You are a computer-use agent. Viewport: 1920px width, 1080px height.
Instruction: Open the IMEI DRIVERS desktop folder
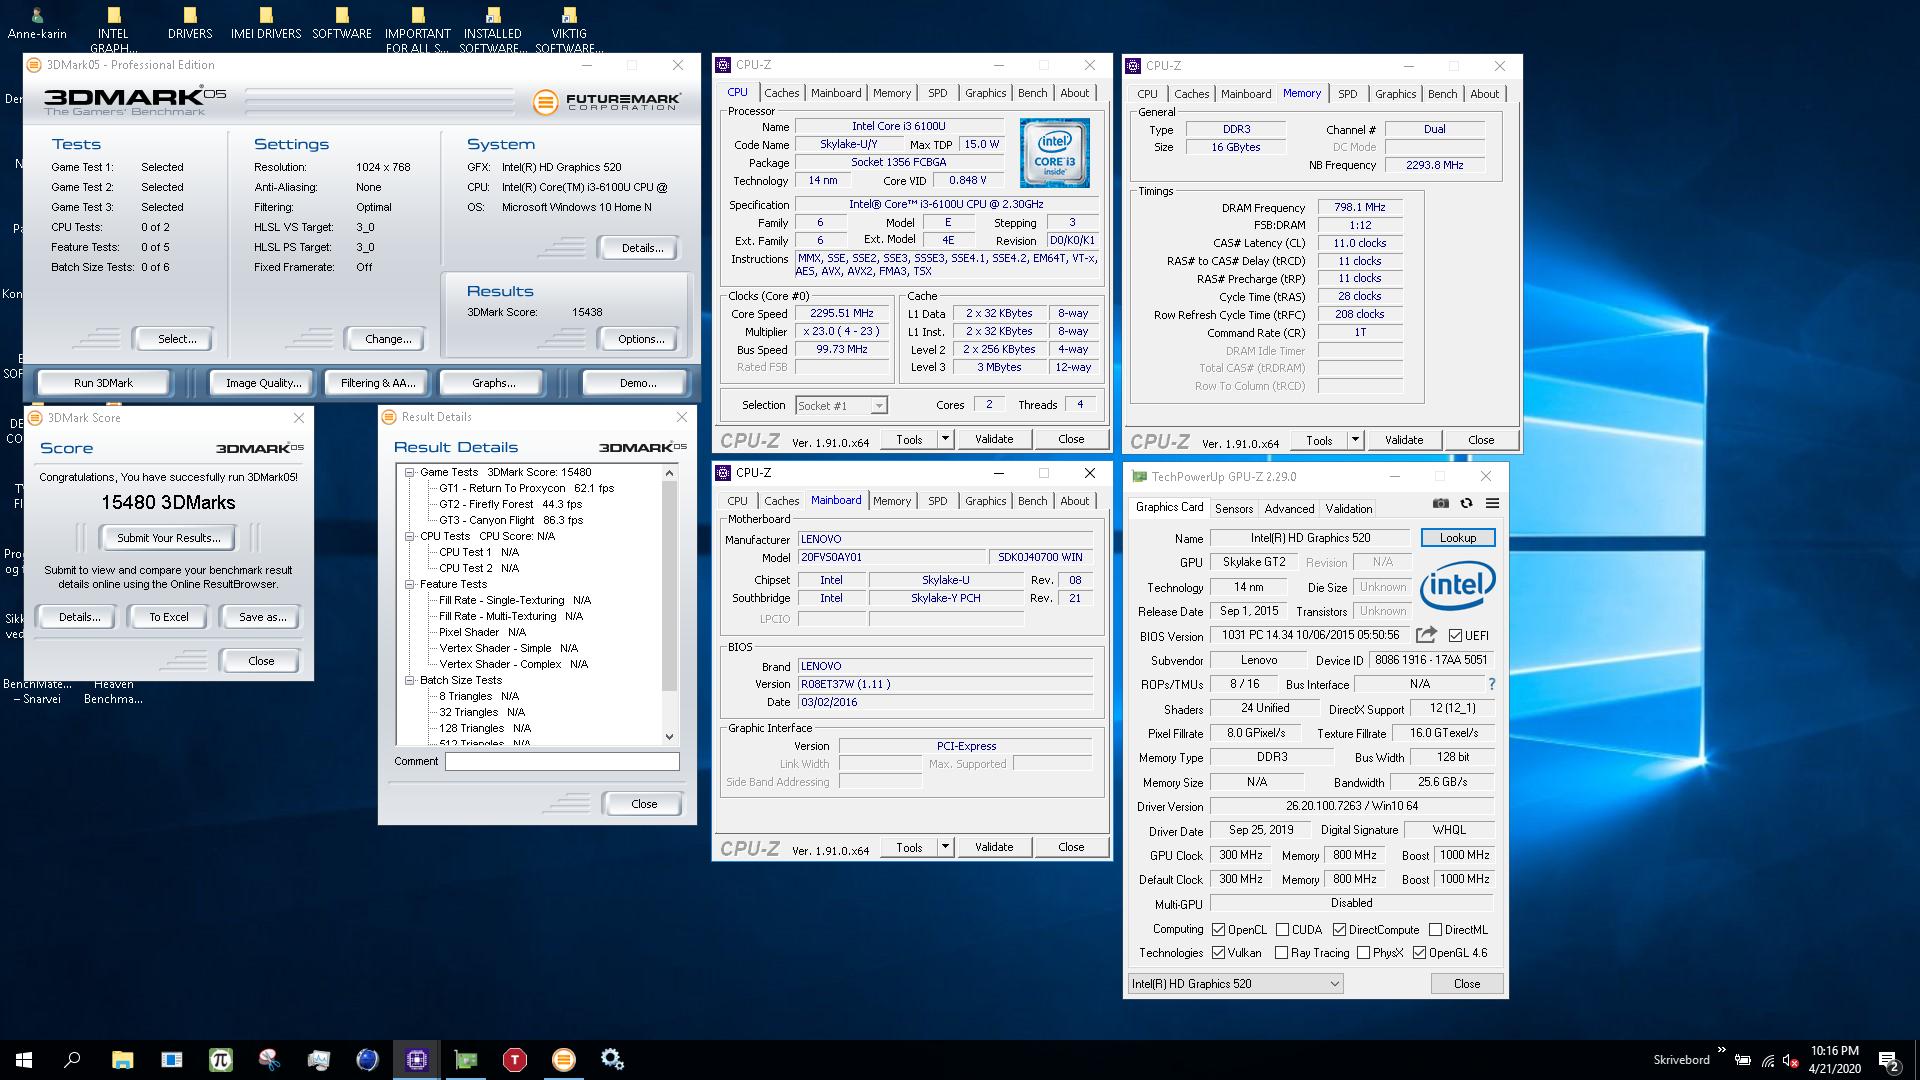[x=266, y=24]
